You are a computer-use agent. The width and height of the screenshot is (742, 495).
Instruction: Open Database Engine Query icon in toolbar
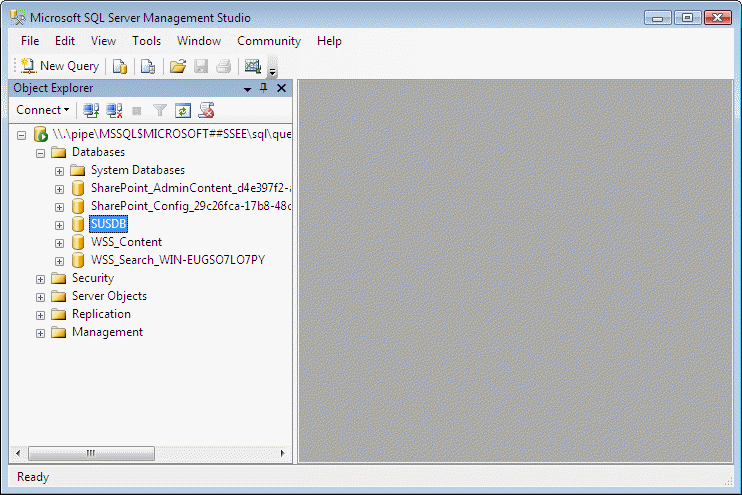(120, 67)
